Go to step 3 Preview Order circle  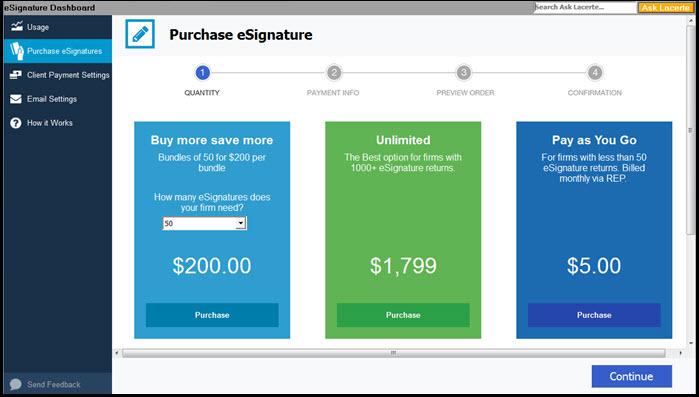[x=464, y=72]
